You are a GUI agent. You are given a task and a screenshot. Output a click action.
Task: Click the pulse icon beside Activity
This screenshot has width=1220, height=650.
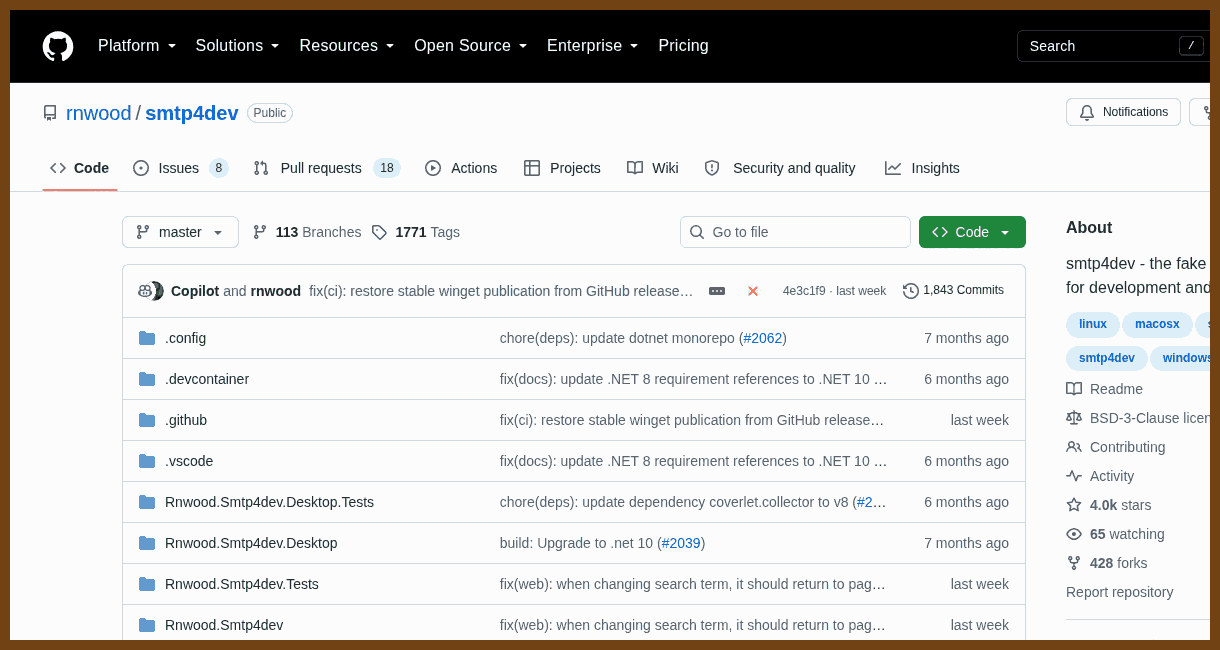click(1074, 476)
